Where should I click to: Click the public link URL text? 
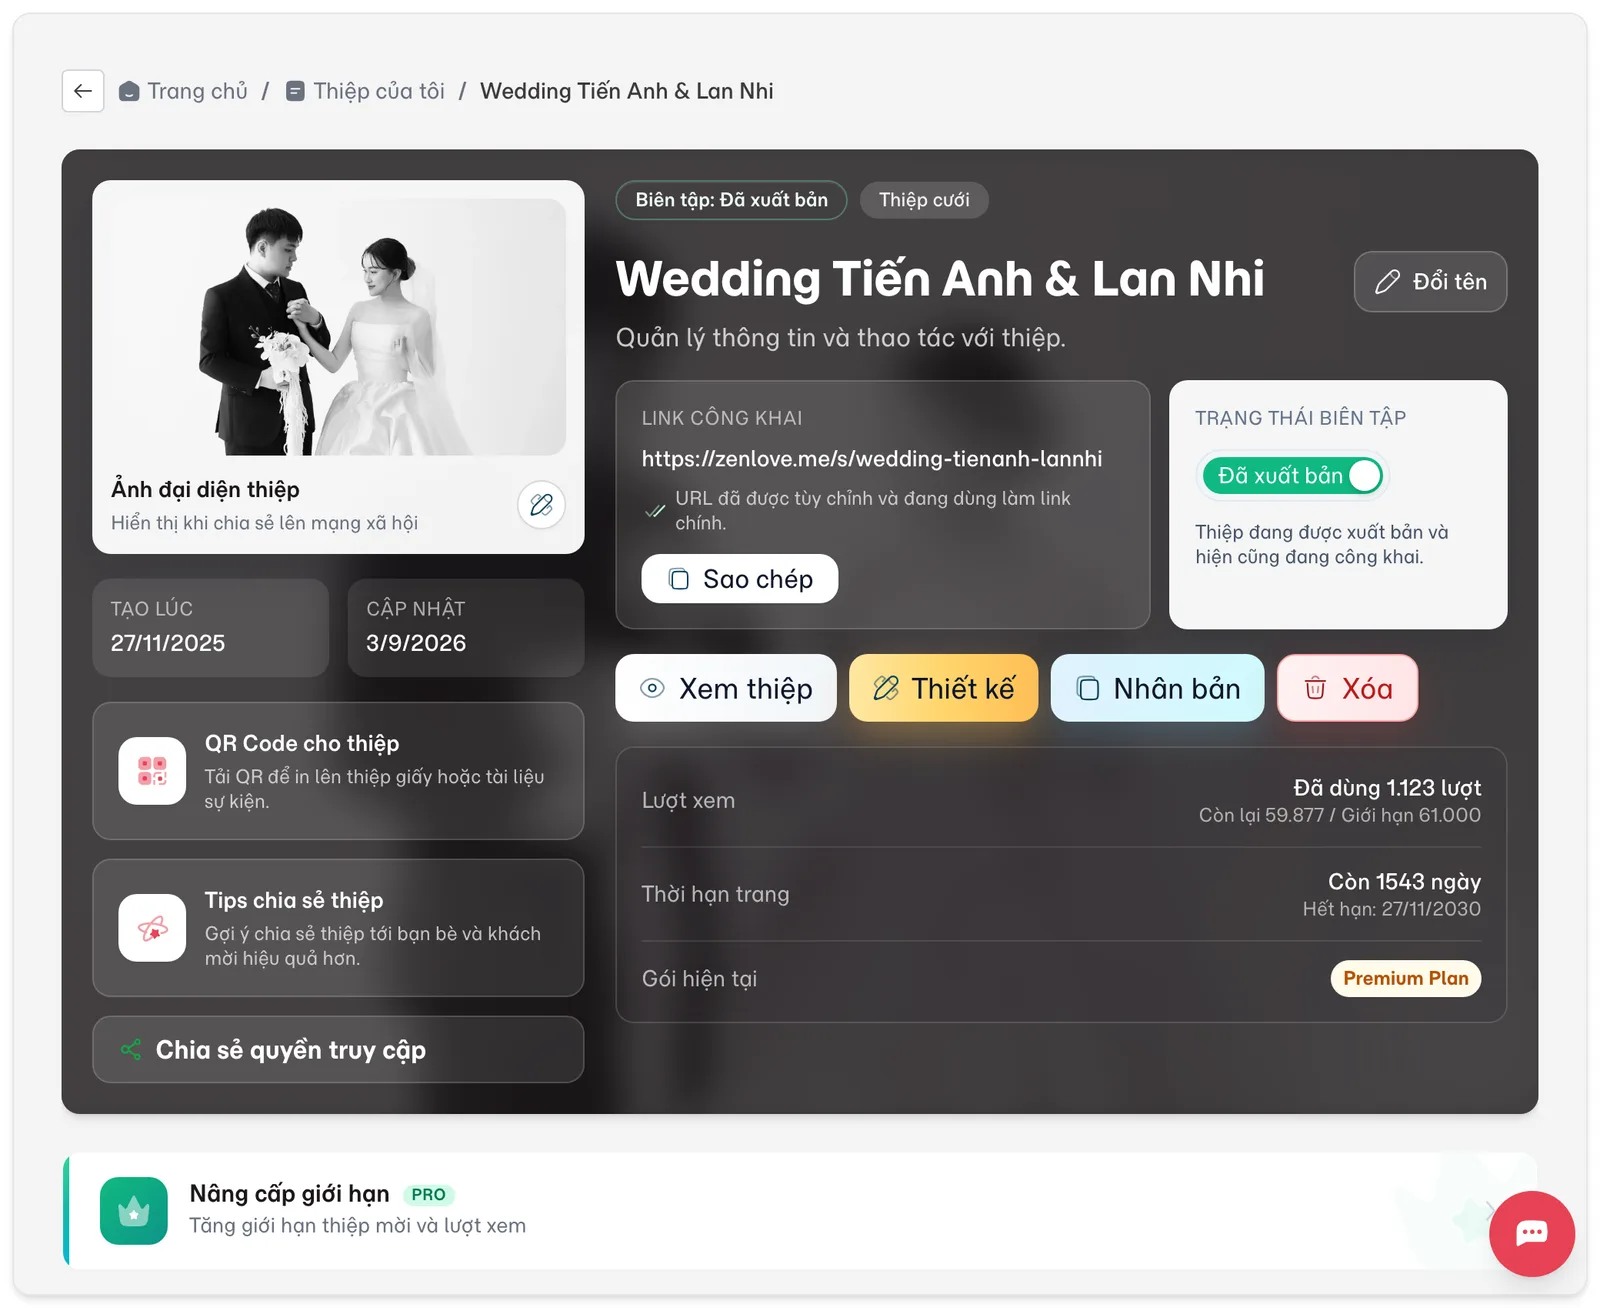click(872, 459)
